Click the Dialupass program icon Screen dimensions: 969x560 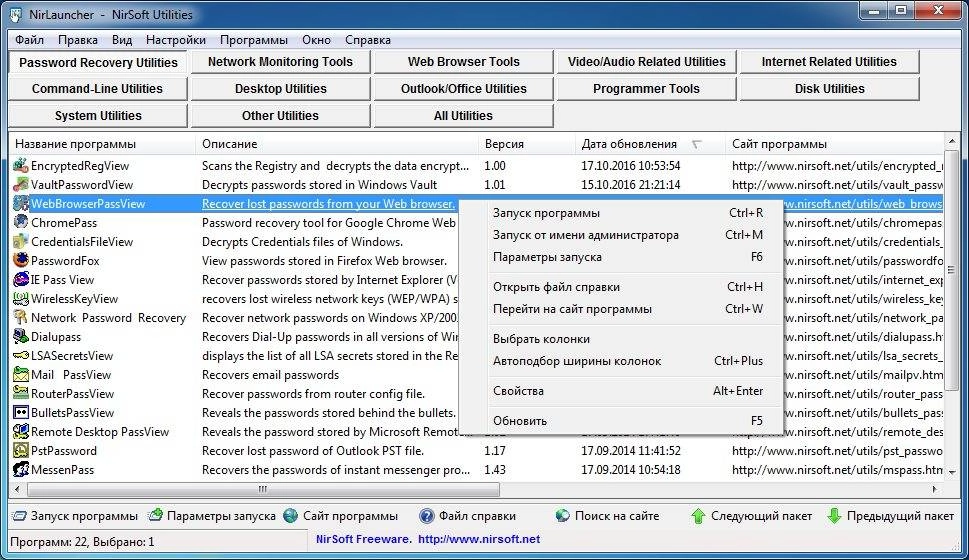(x=20, y=336)
